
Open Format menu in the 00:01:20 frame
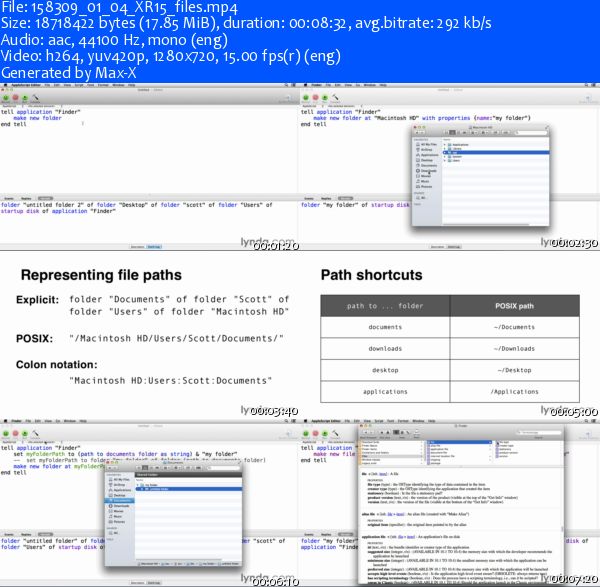(103, 85)
